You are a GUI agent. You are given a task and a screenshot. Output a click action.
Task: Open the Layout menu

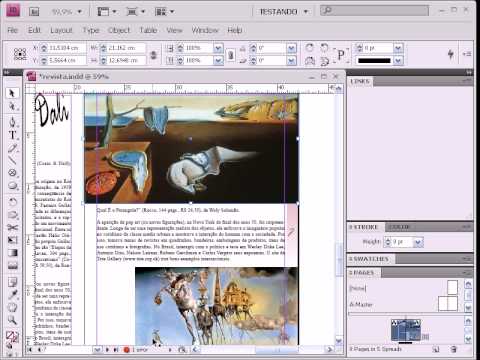click(61, 30)
